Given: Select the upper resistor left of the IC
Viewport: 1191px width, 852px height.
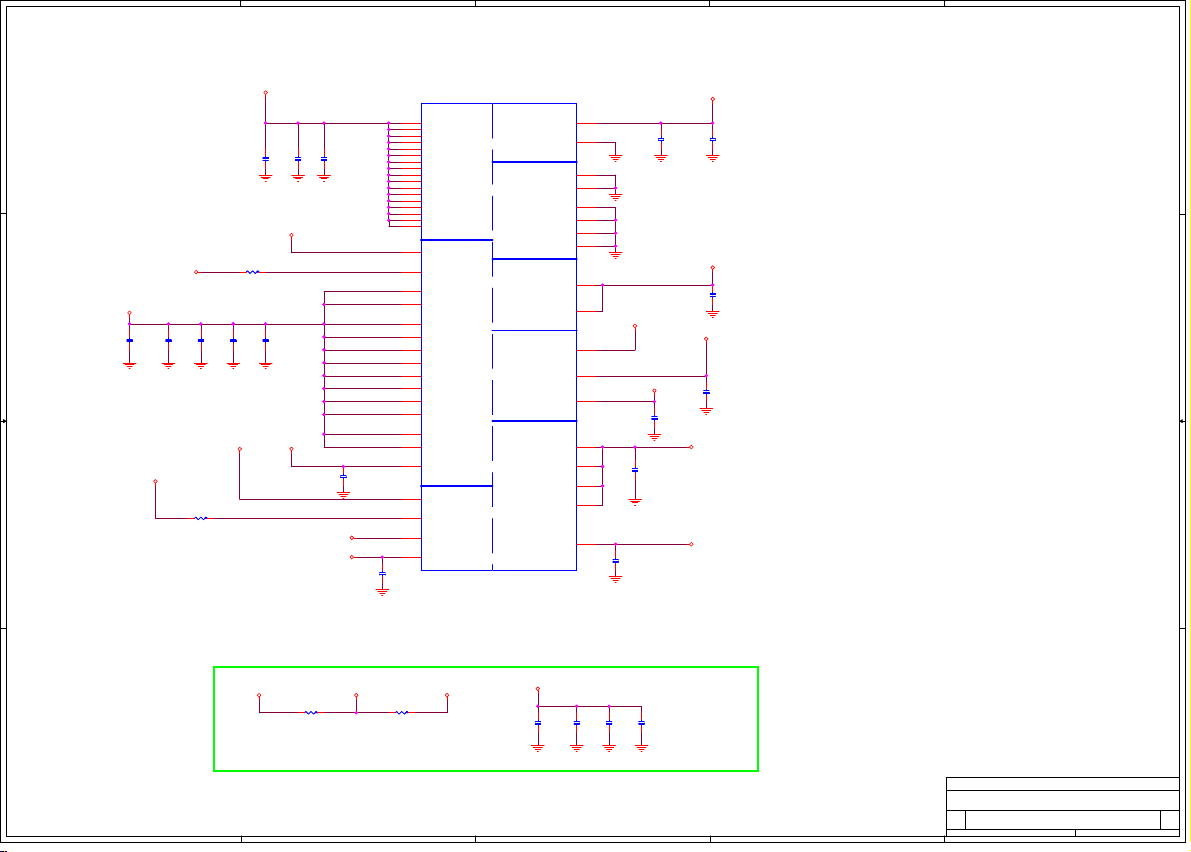Looking at the screenshot, I should (x=253, y=272).
